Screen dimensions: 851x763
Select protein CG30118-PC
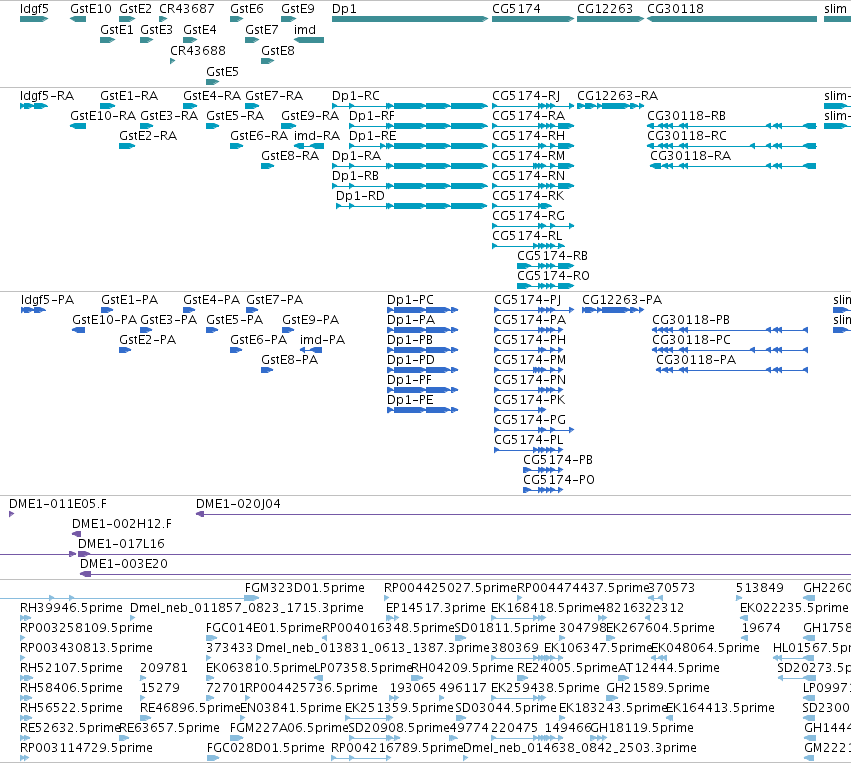point(691,340)
